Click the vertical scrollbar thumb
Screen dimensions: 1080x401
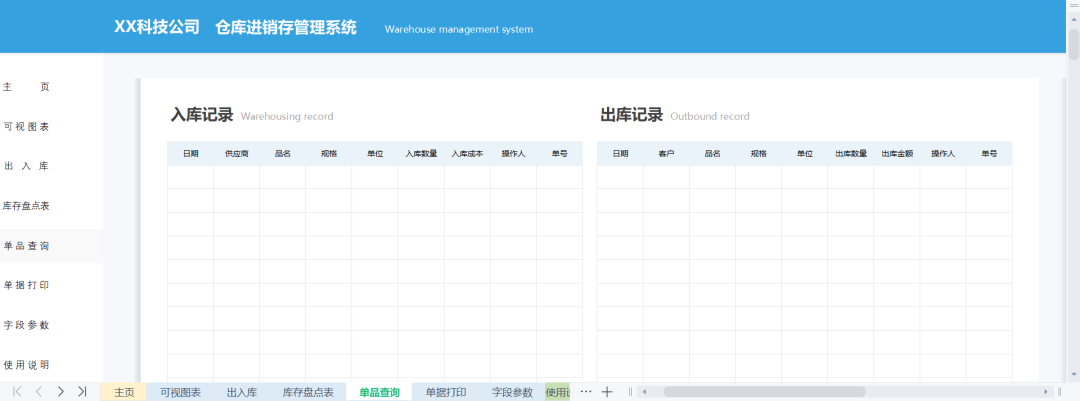coord(1073,44)
